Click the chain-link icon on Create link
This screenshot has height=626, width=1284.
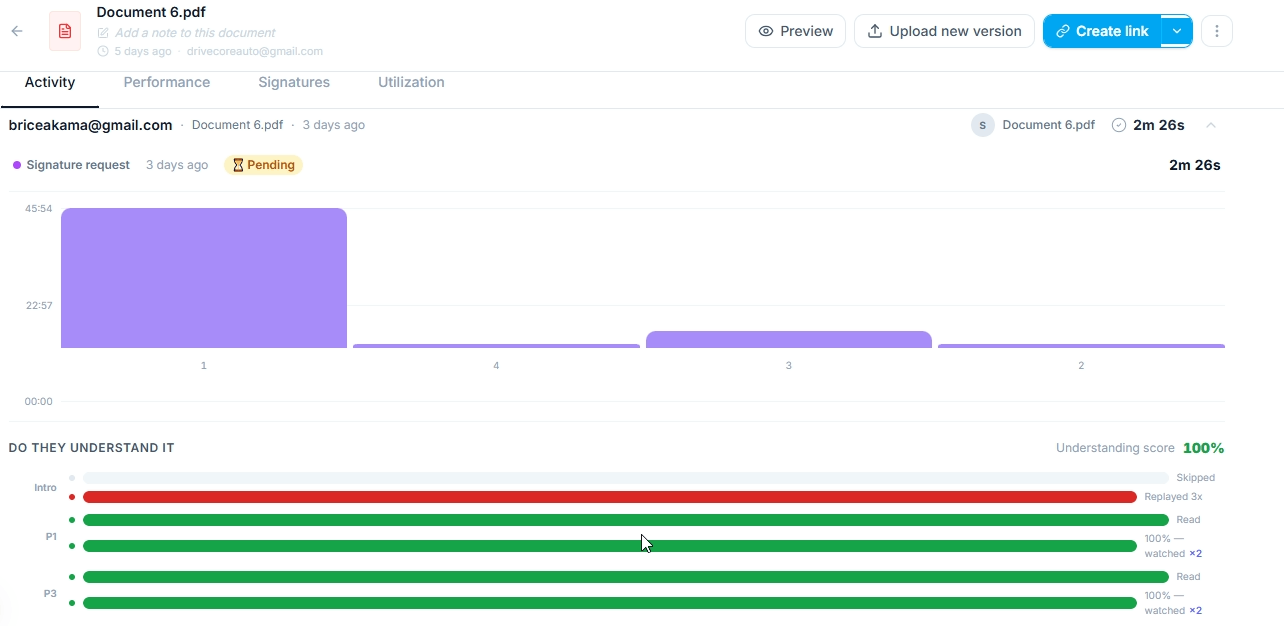pyautogui.click(x=1062, y=31)
